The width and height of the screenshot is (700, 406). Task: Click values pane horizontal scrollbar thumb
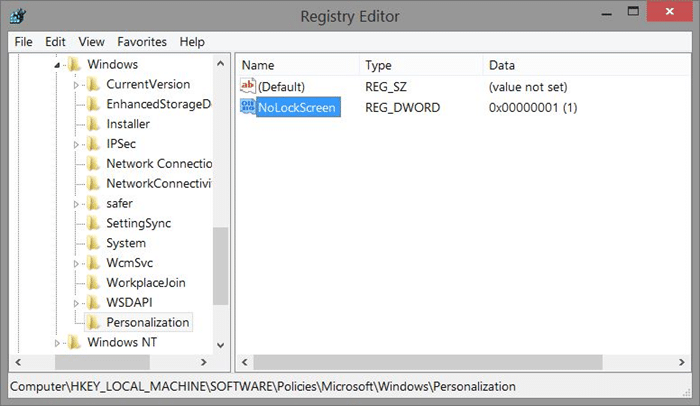click(x=428, y=362)
